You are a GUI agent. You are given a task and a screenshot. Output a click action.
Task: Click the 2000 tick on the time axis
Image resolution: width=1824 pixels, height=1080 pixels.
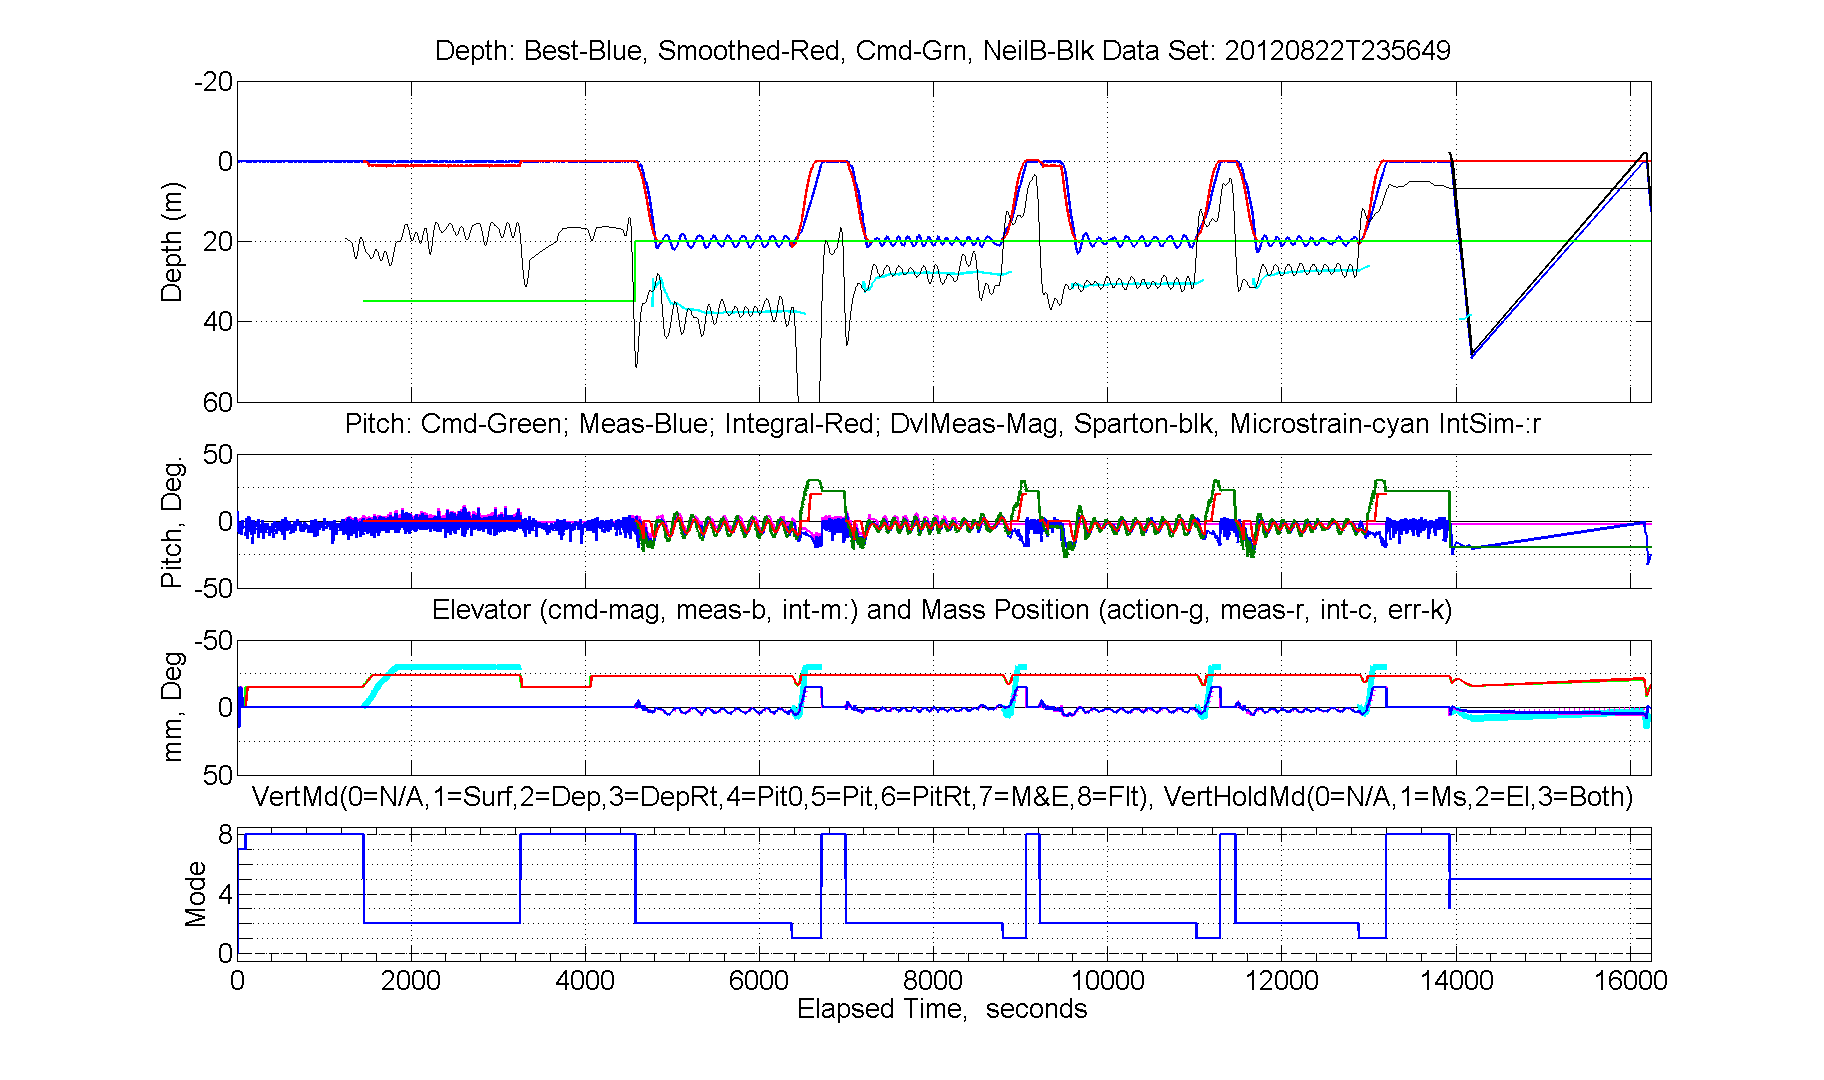pyautogui.click(x=411, y=981)
